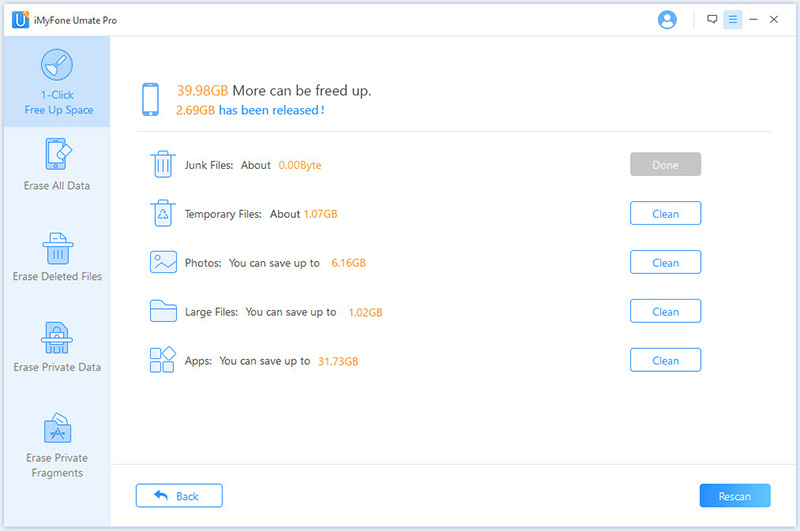The height and width of the screenshot is (531, 800).
Task: Click the 'Junk Files:' label
Action: click(x=209, y=165)
